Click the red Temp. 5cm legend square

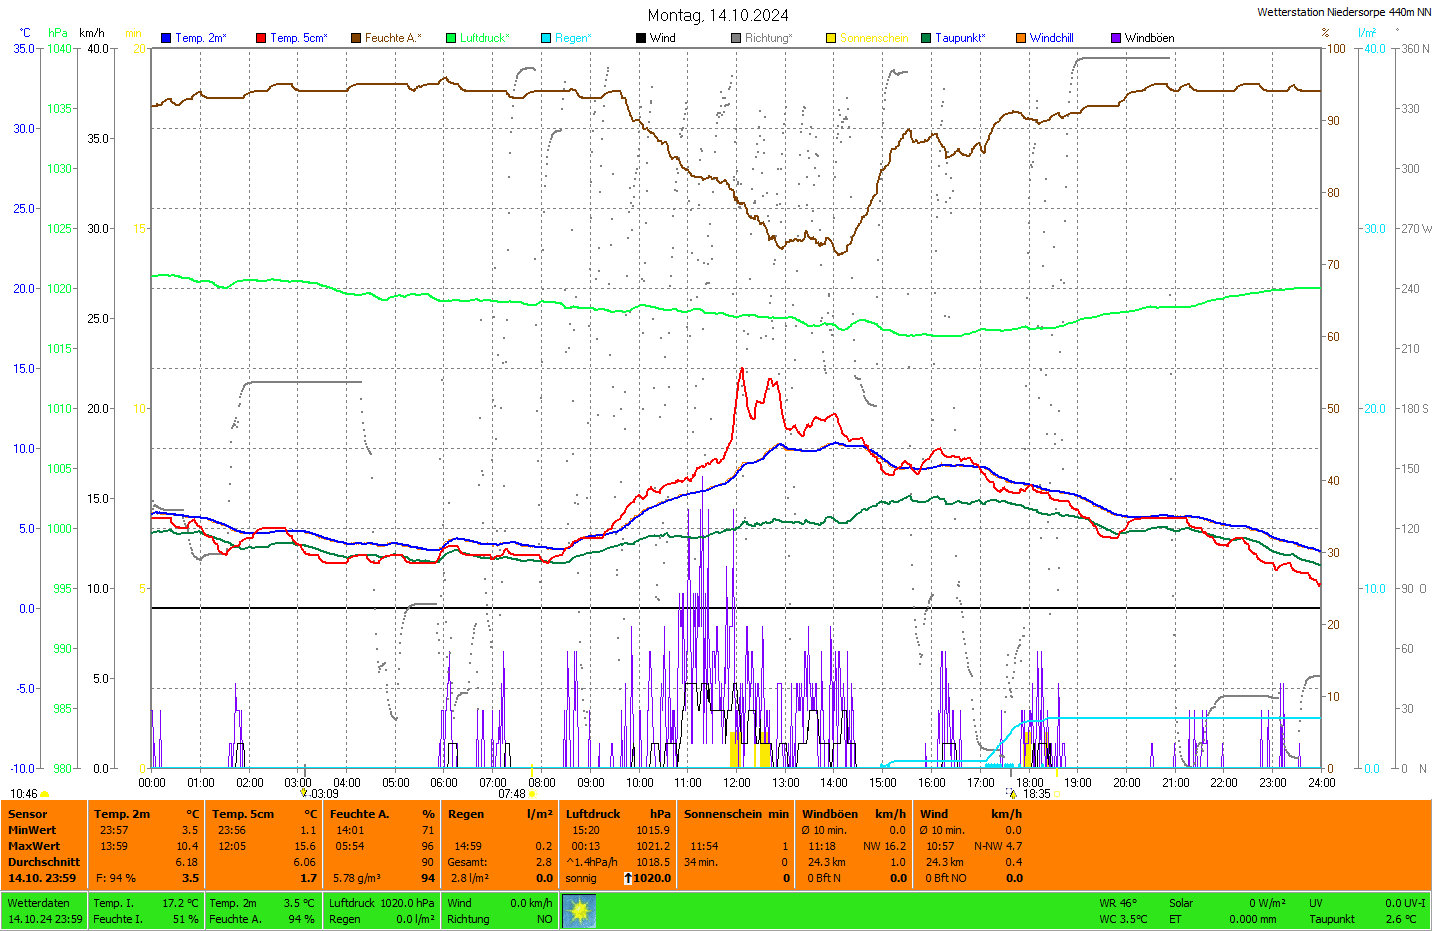click(261, 38)
